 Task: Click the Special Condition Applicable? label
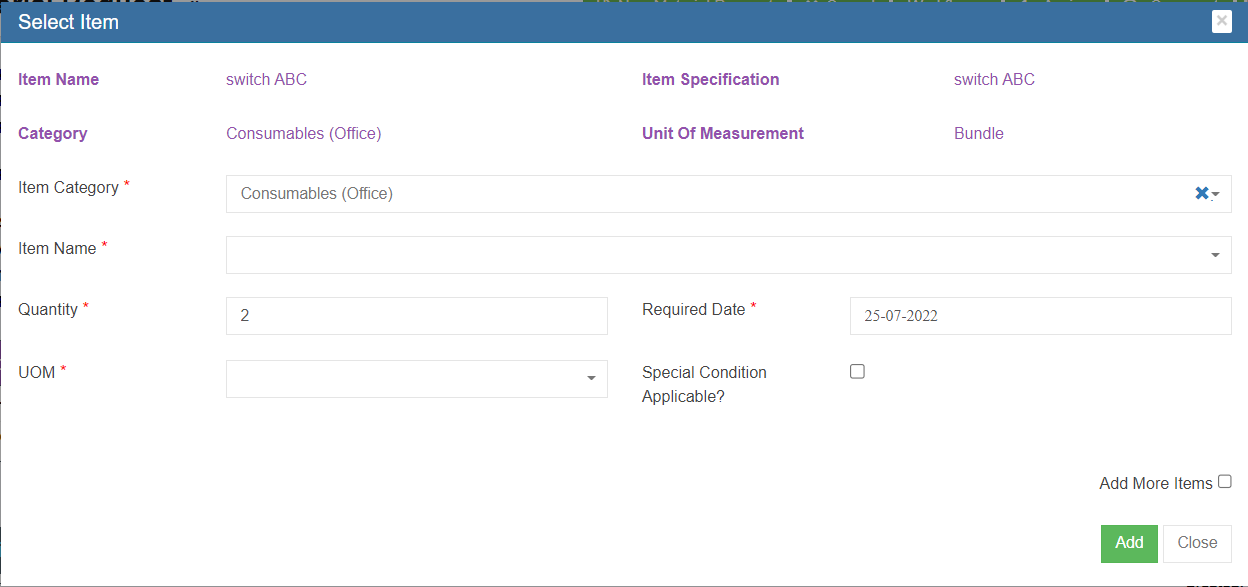tap(704, 384)
